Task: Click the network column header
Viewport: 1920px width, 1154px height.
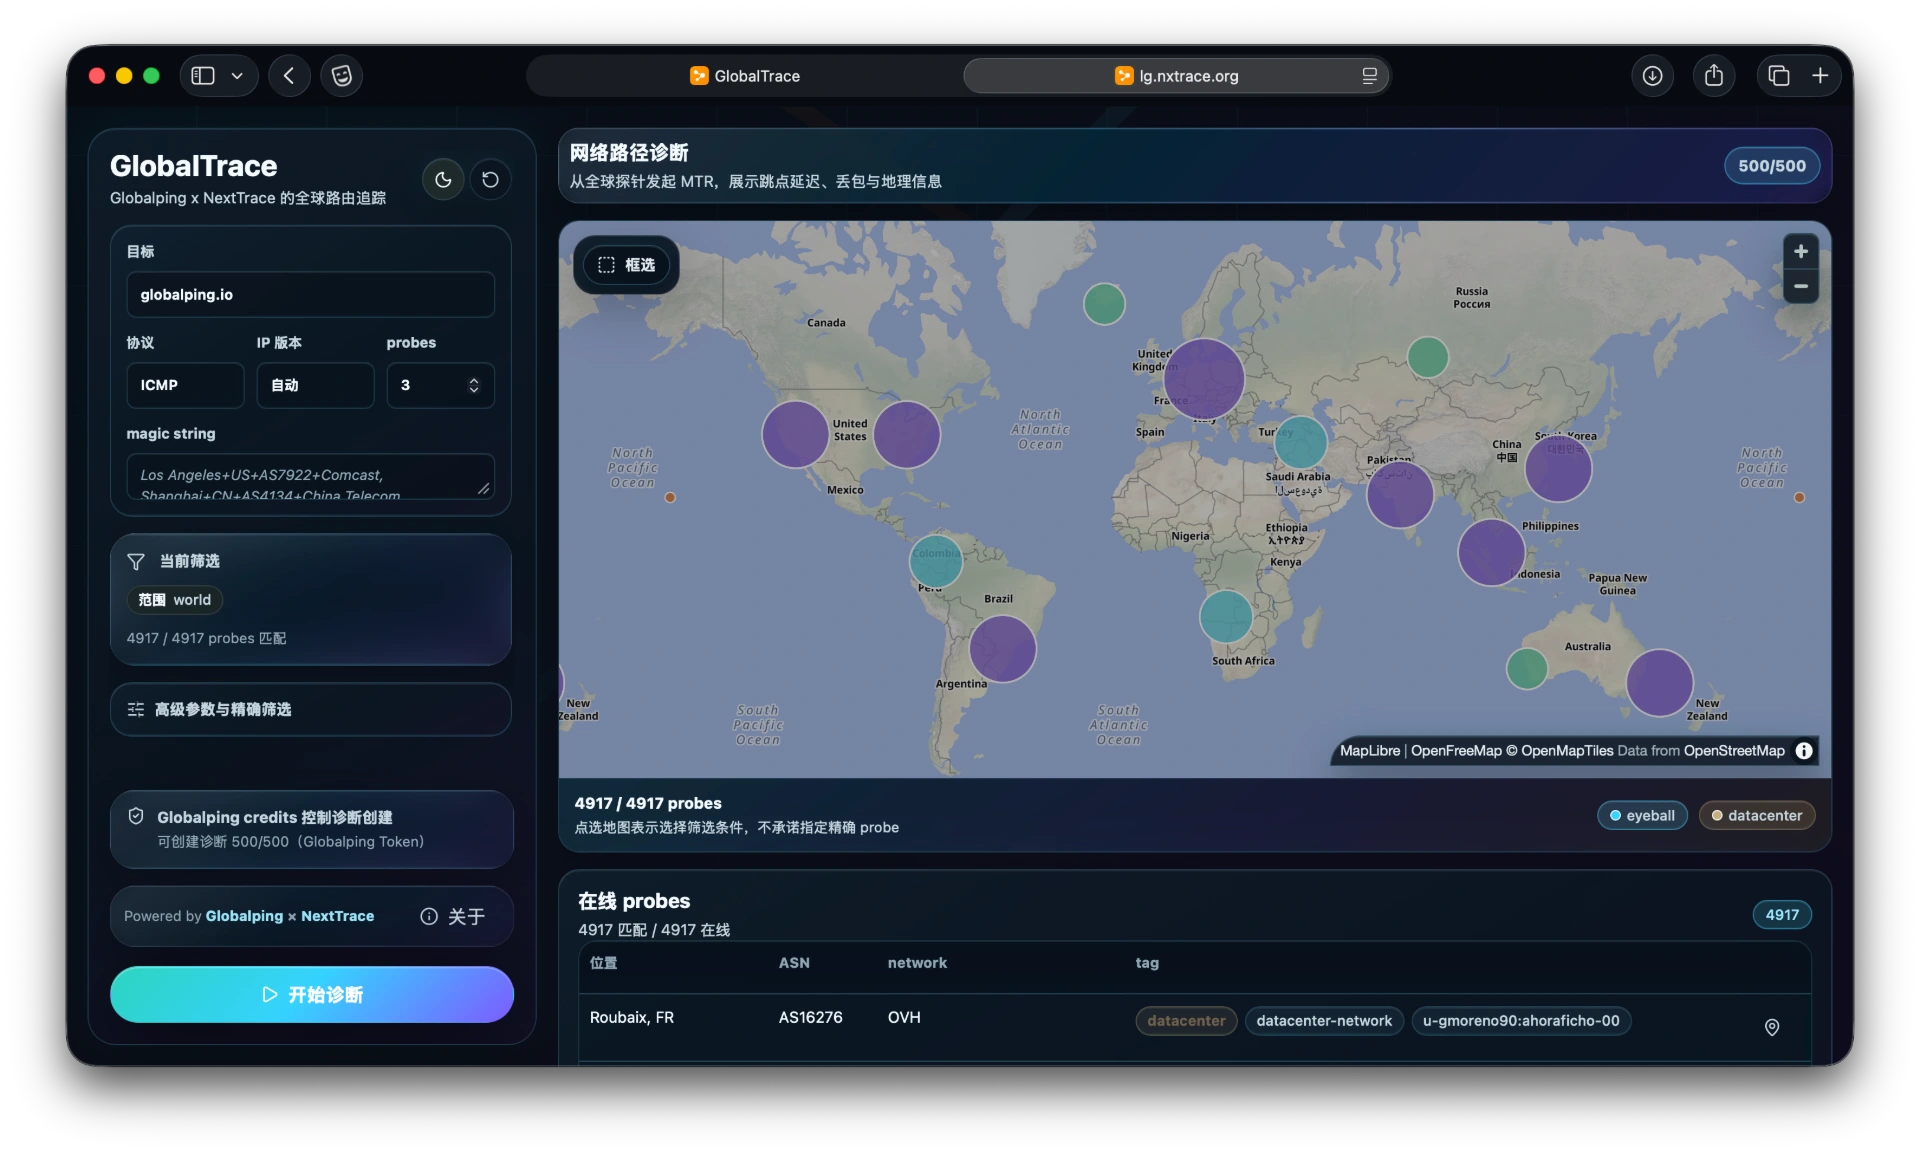Action: point(917,963)
